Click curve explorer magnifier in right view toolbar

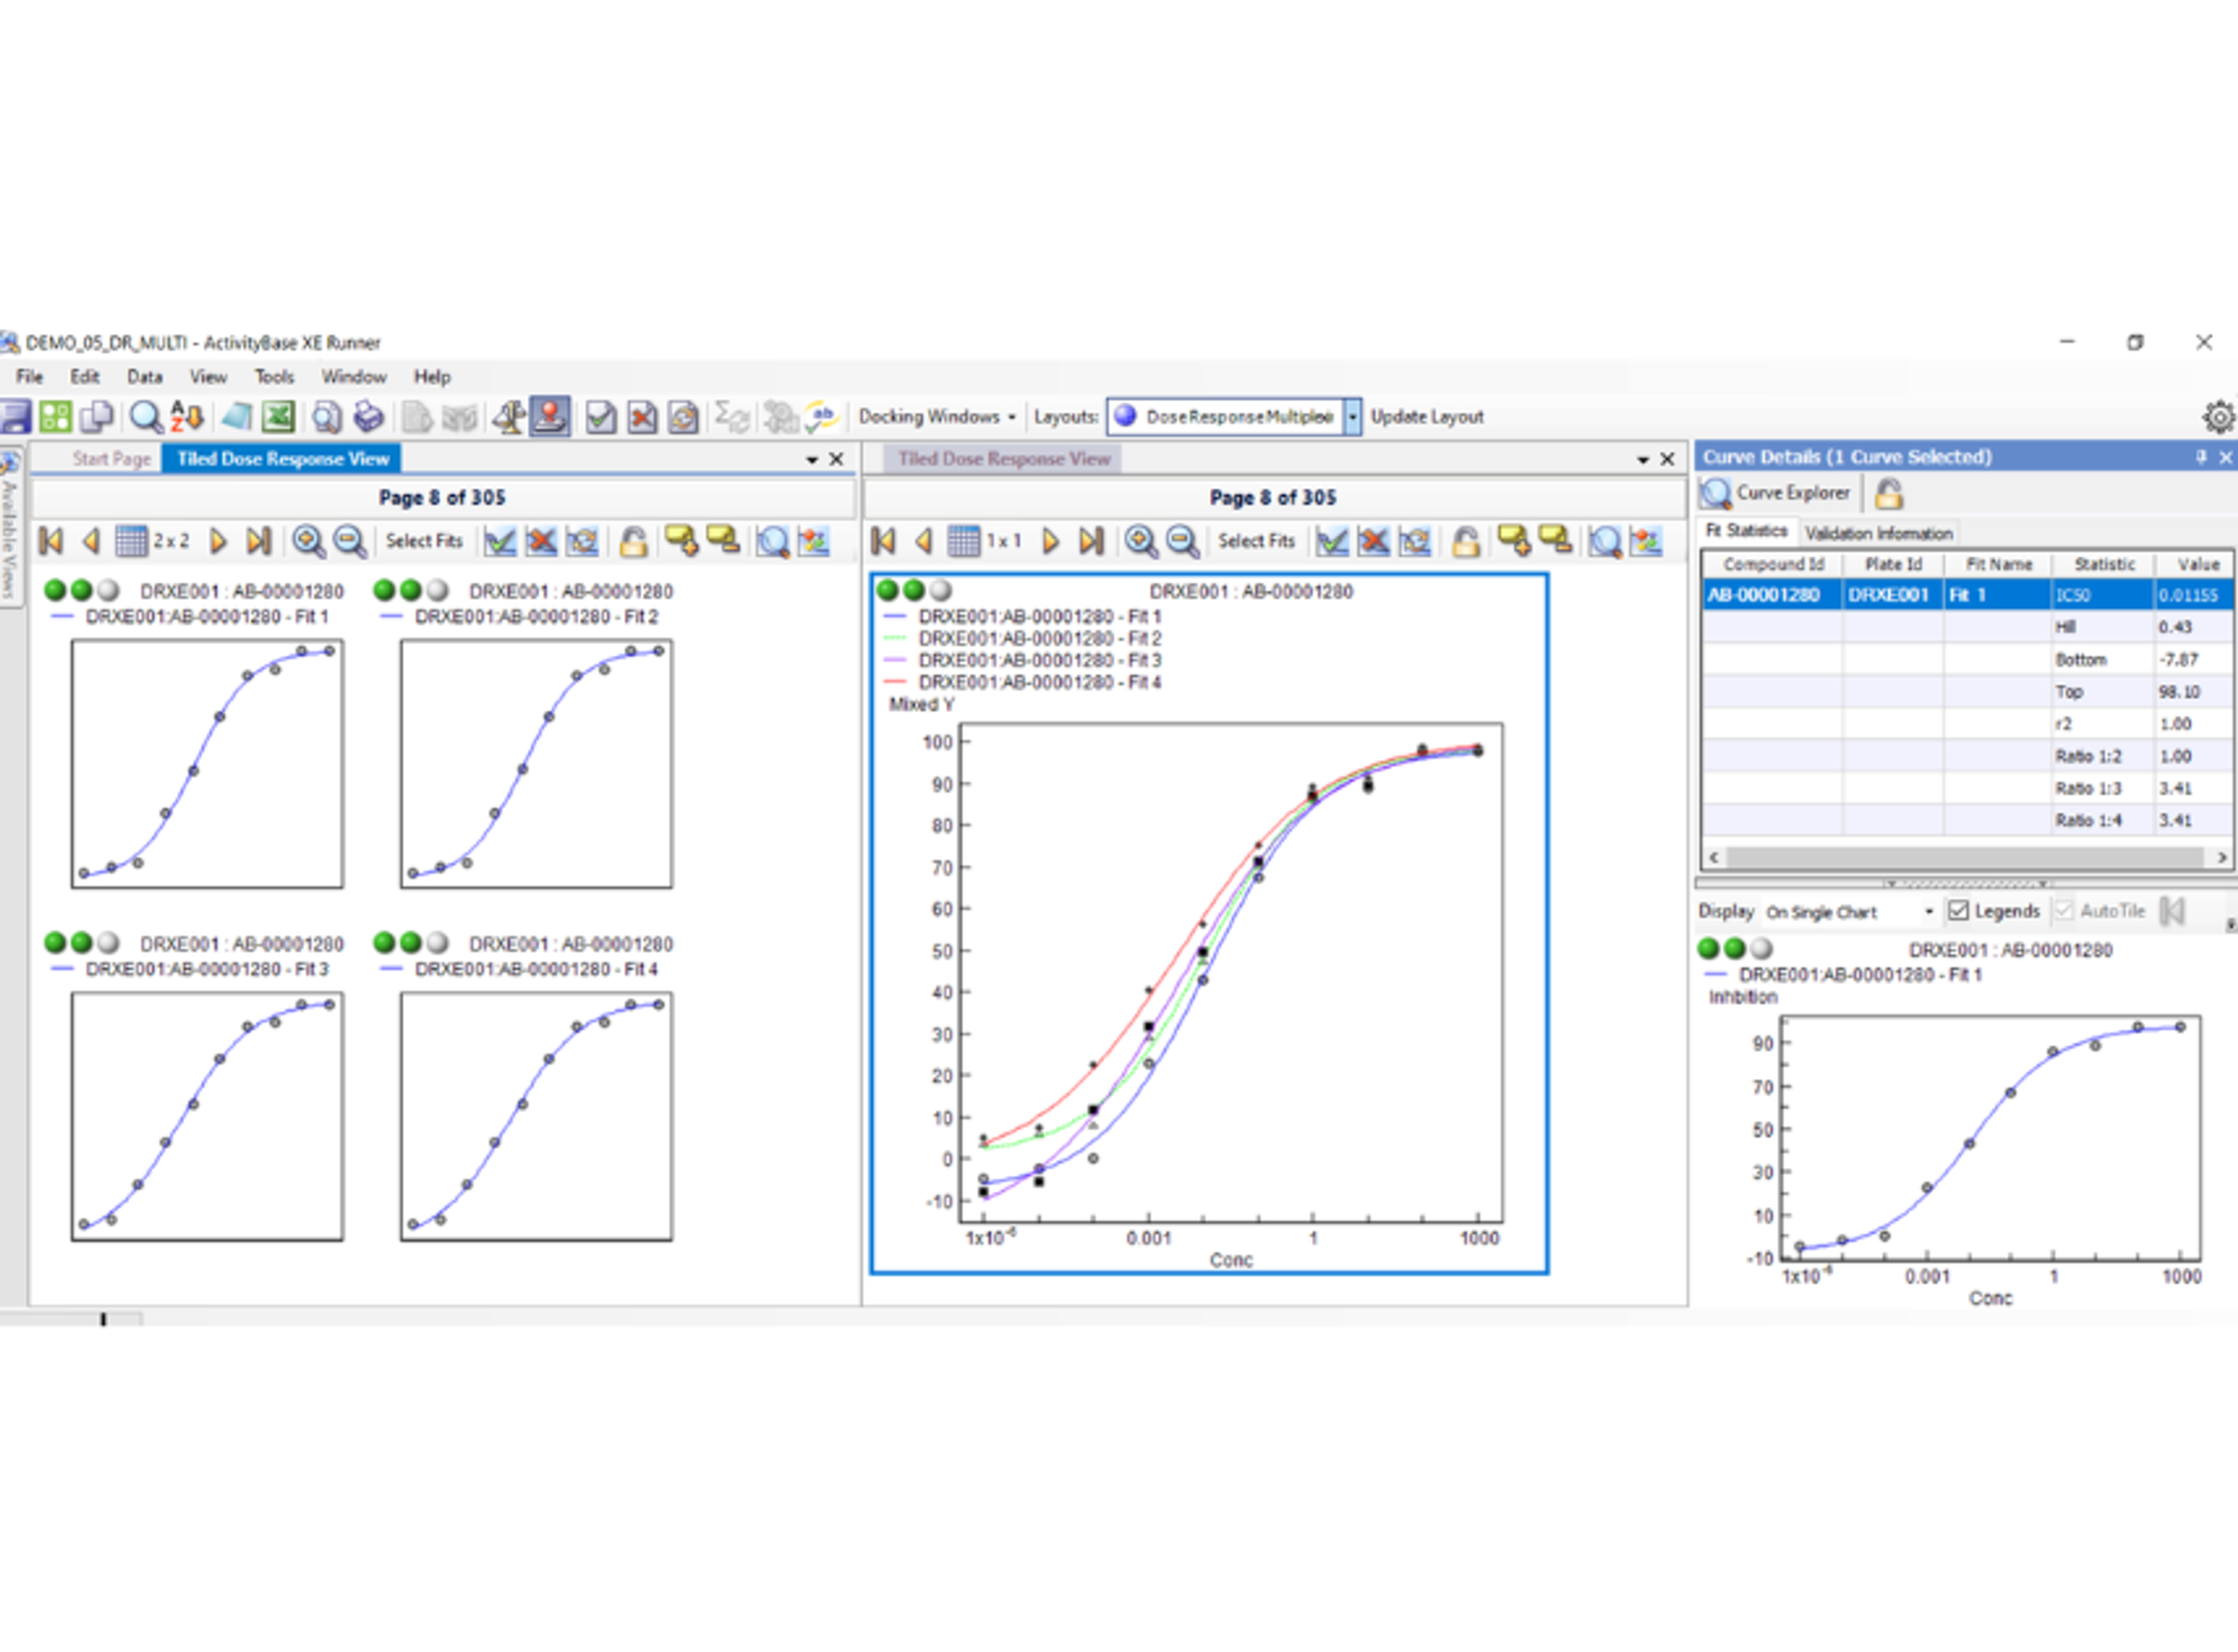click(1605, 541)
